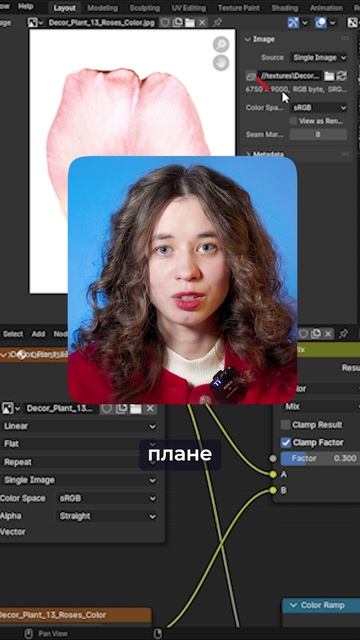Viewport: 360px width, 640px height.
Task: Click Decor_Plant_13 image name field in texture node
Action: [x=59, y=408]
